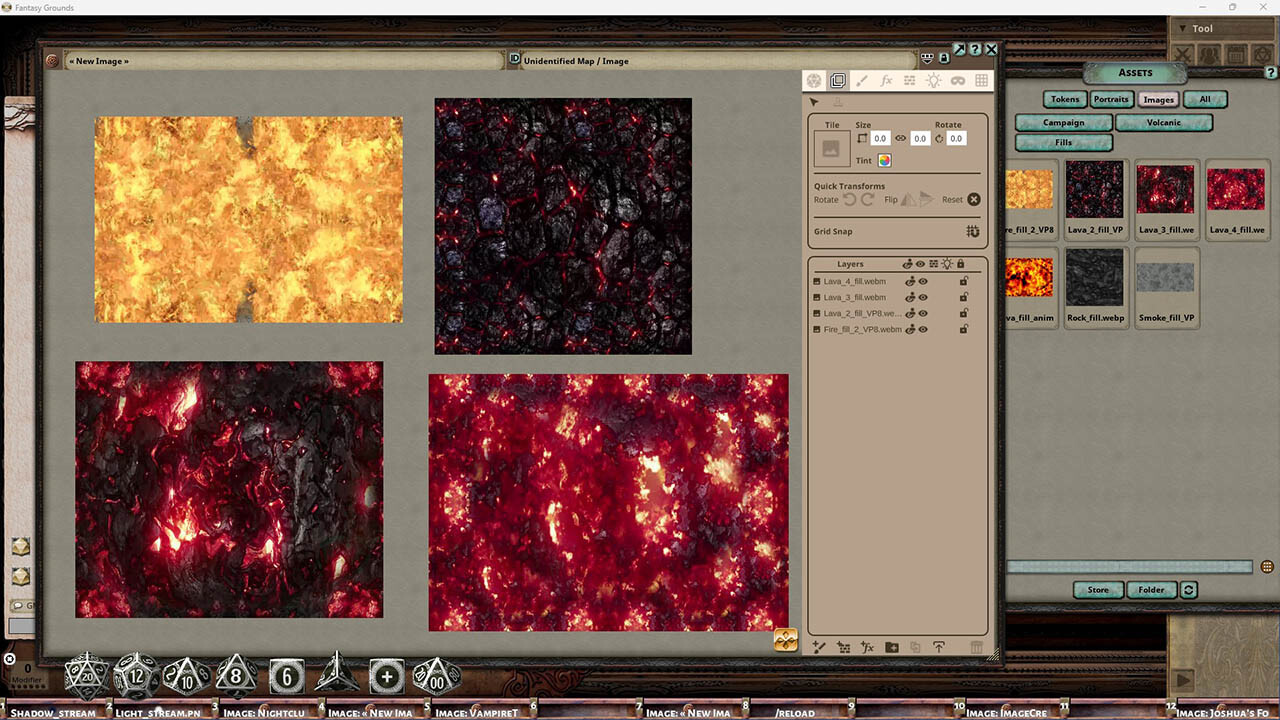This screenshot has height=720, width=1280.
Task: Click the add FX layer icon
Action: pos(867,647)
